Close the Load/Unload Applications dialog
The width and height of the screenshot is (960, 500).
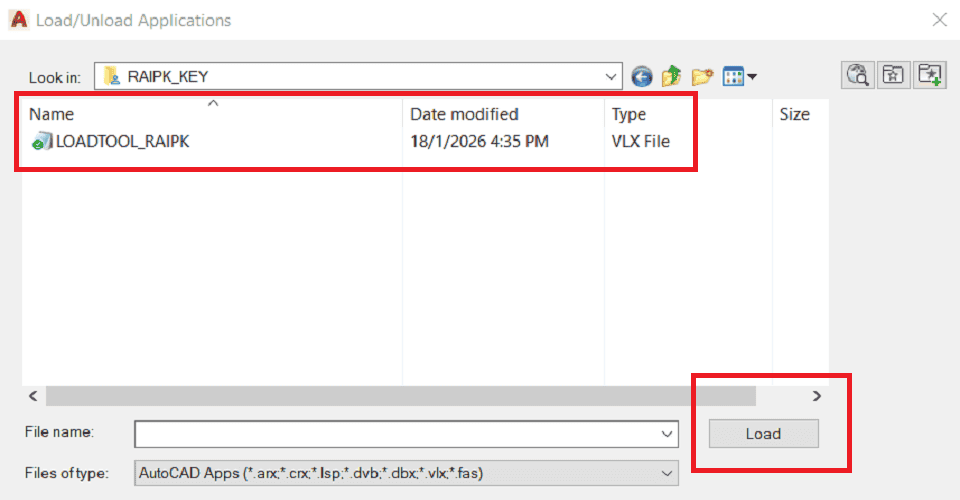point(940,20)
